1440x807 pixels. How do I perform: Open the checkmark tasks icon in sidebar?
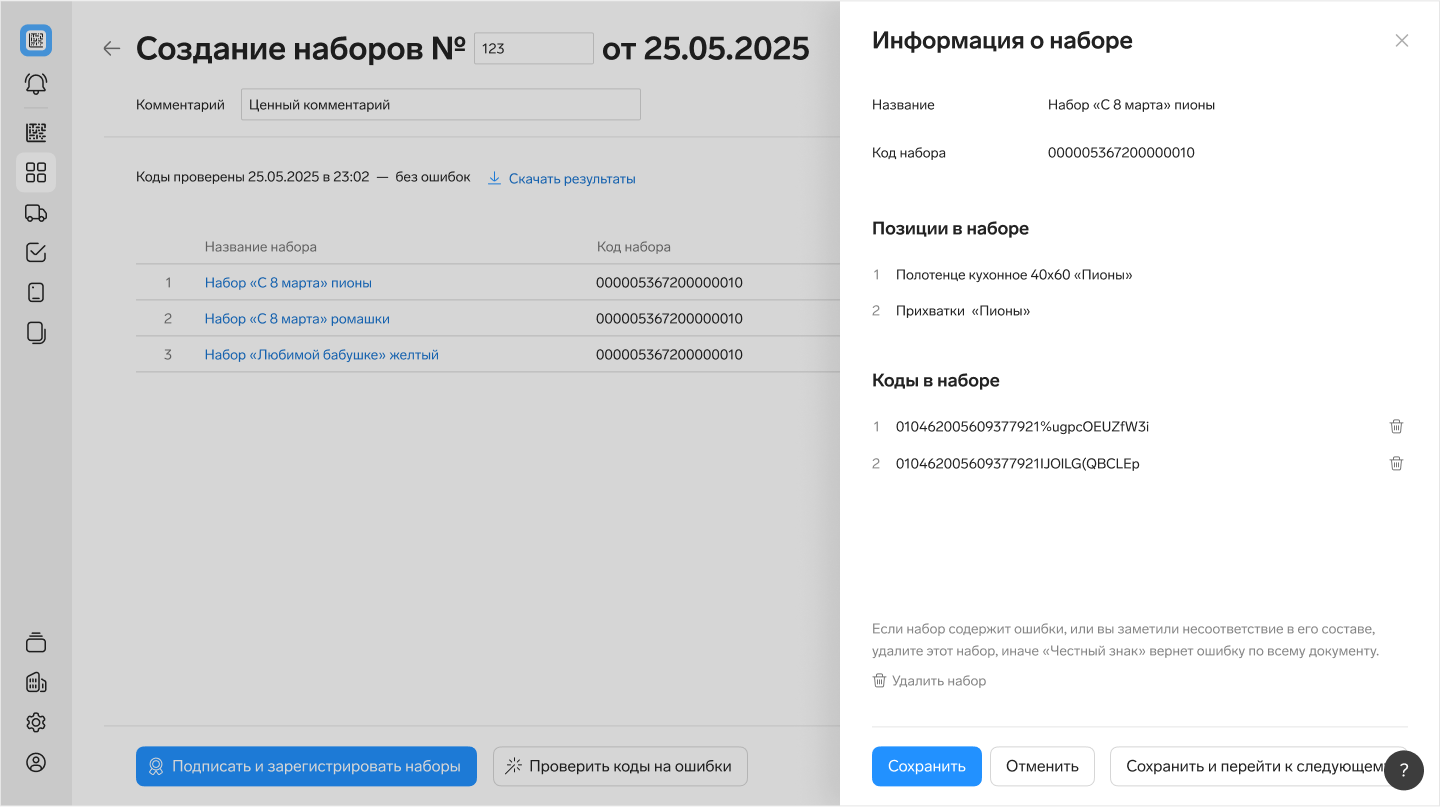coord(36,253)
